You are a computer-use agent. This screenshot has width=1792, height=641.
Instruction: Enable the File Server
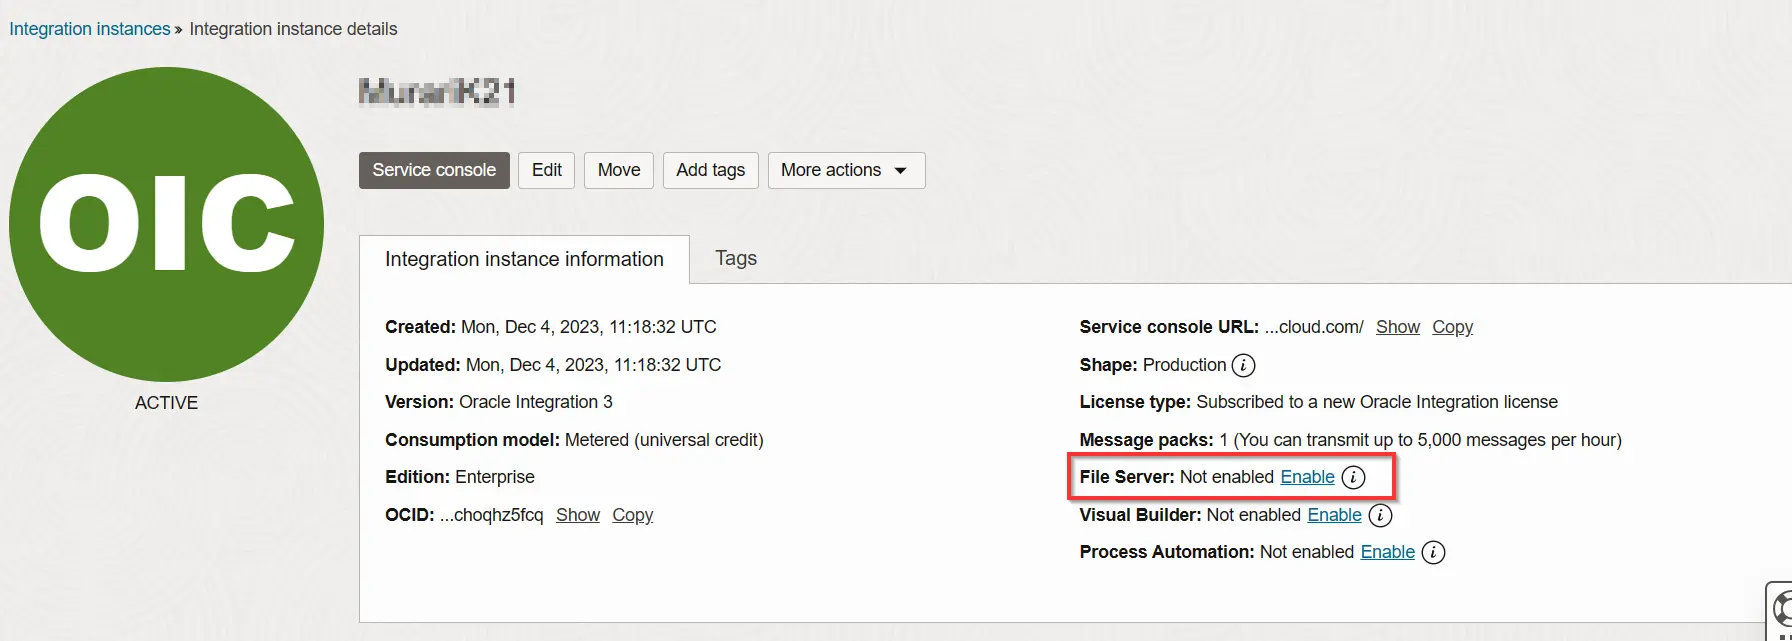(1307, 477)
